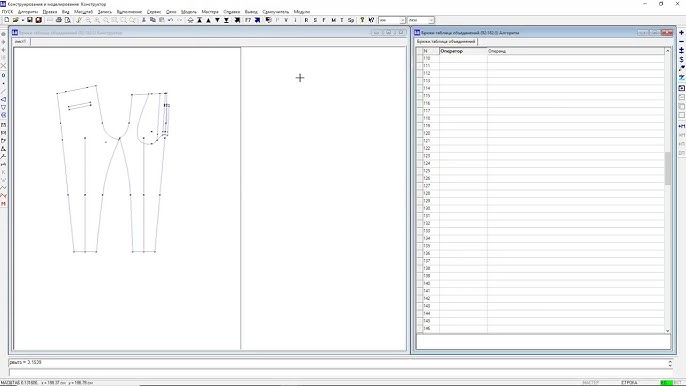Click the Copy icon in toolbar
The height and width of the screenshot is (386, 686).
[x=153, y=20]
